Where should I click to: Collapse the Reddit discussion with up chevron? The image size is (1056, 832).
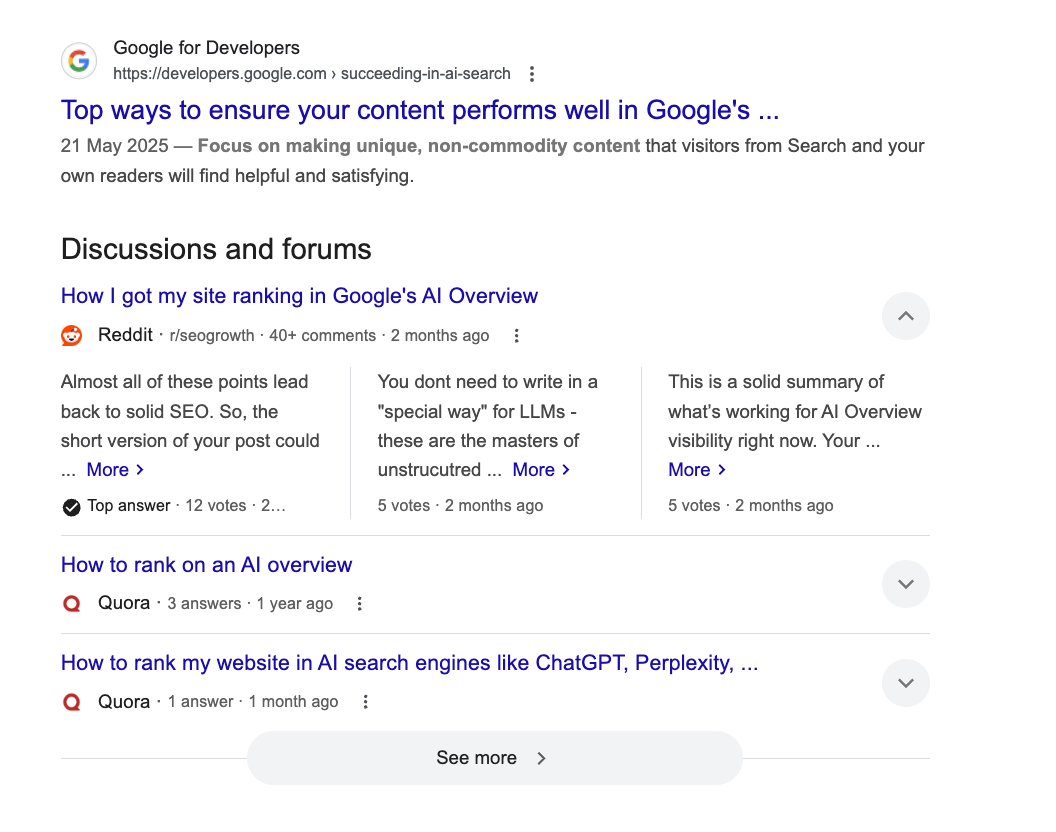906,316
